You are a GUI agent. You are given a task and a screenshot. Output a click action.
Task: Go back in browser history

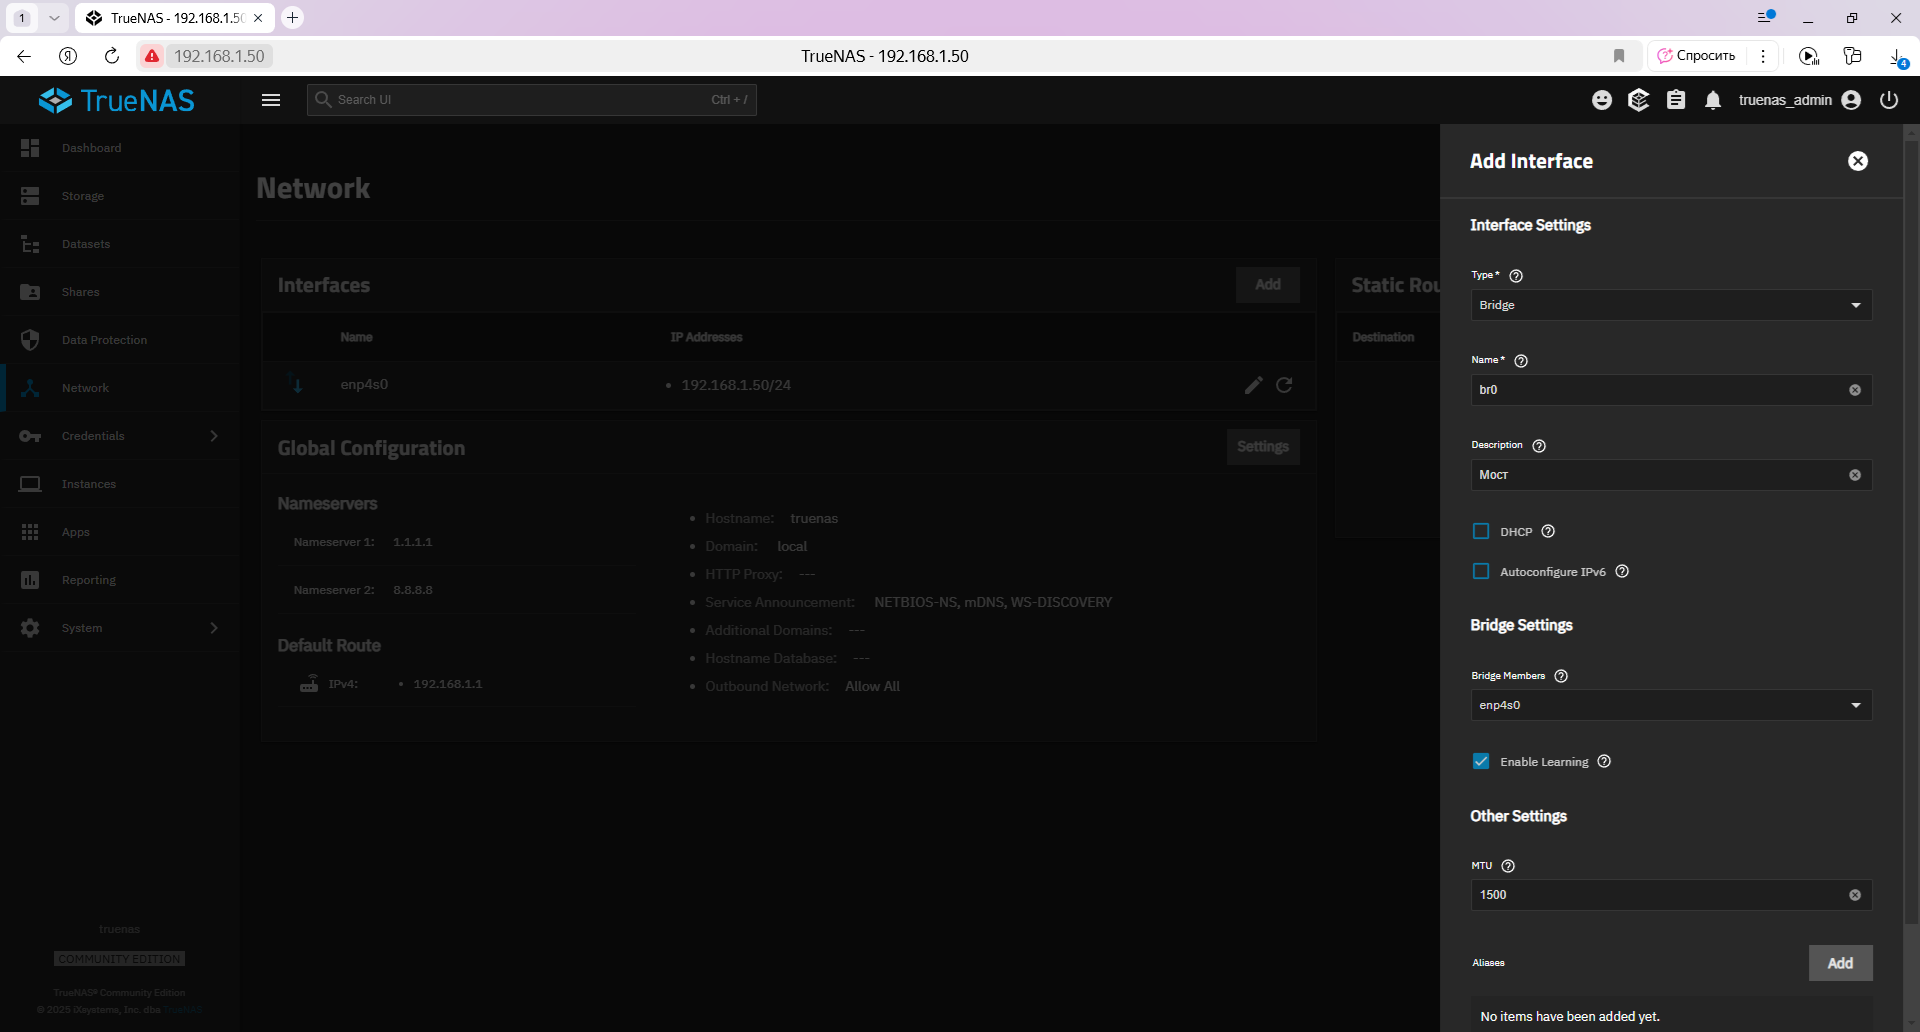(x=24, y=56)
